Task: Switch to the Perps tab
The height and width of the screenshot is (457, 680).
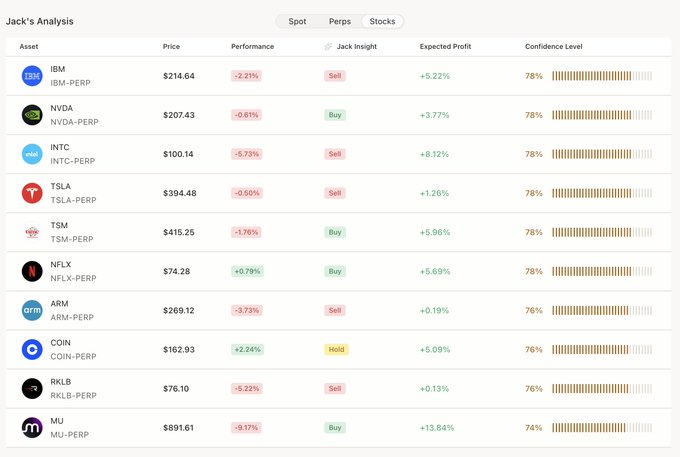Action: click(x=340, y=21)
